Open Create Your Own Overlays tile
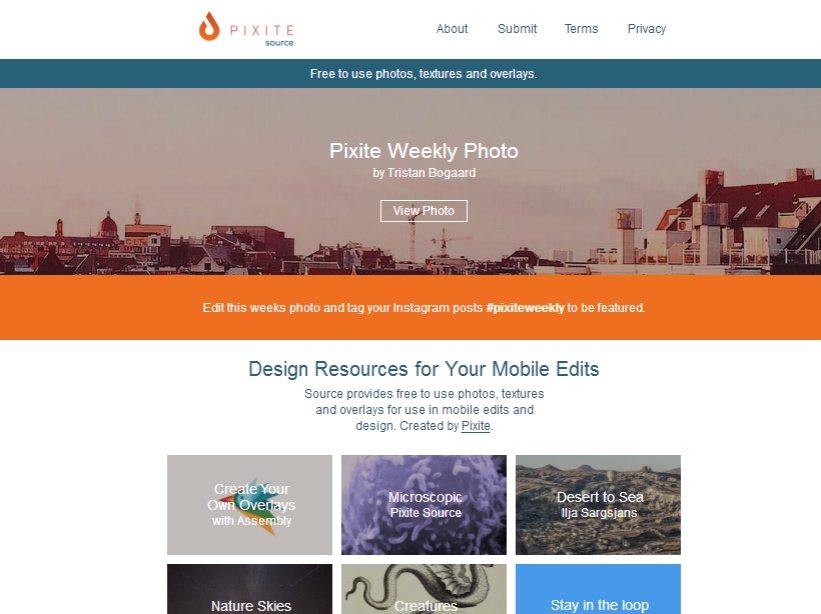821x614 pixels. click(250, 505)
